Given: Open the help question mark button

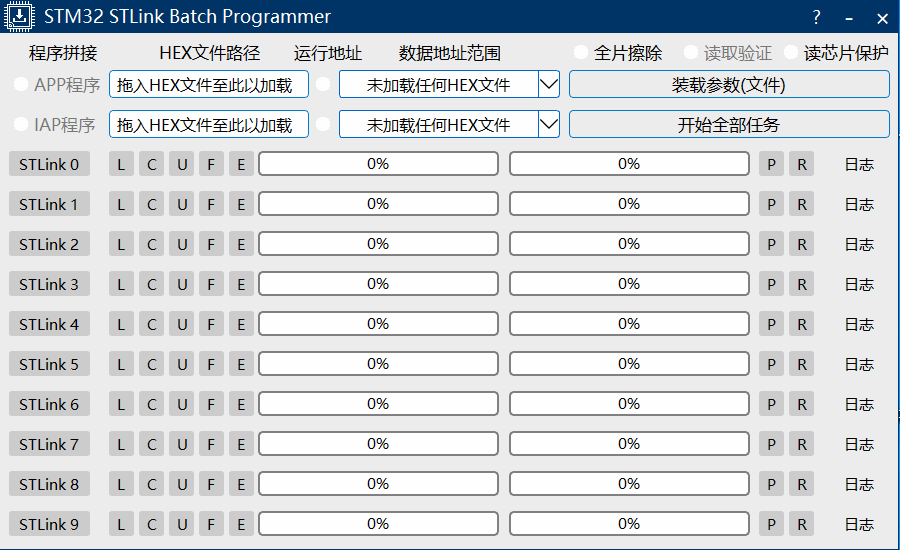Looking at the screenshot, I should pyautogui.click(x=816, y=17).
